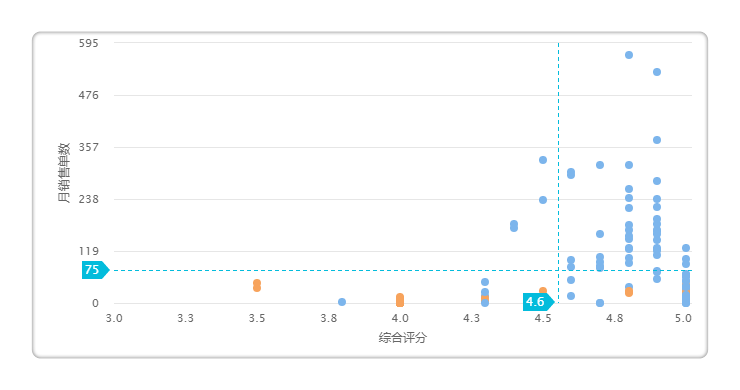The height and width of the screenshot is (390, 740).
Task: Select the 3.0 x-axis tick label
Action: (114, 318)
